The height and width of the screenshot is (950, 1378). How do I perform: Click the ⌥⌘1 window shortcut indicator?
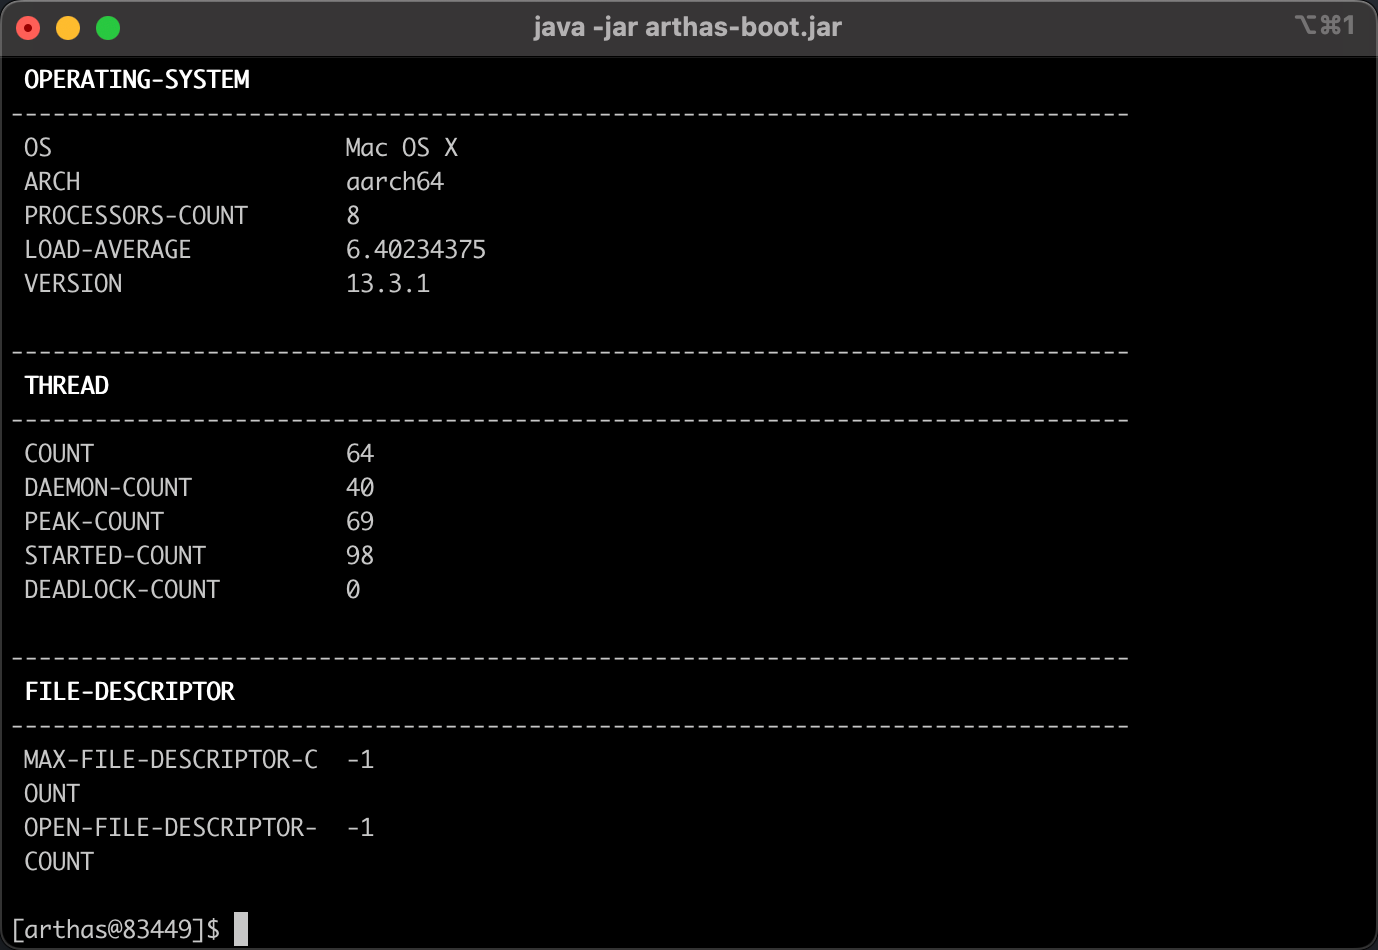[x=1324, y=25]
